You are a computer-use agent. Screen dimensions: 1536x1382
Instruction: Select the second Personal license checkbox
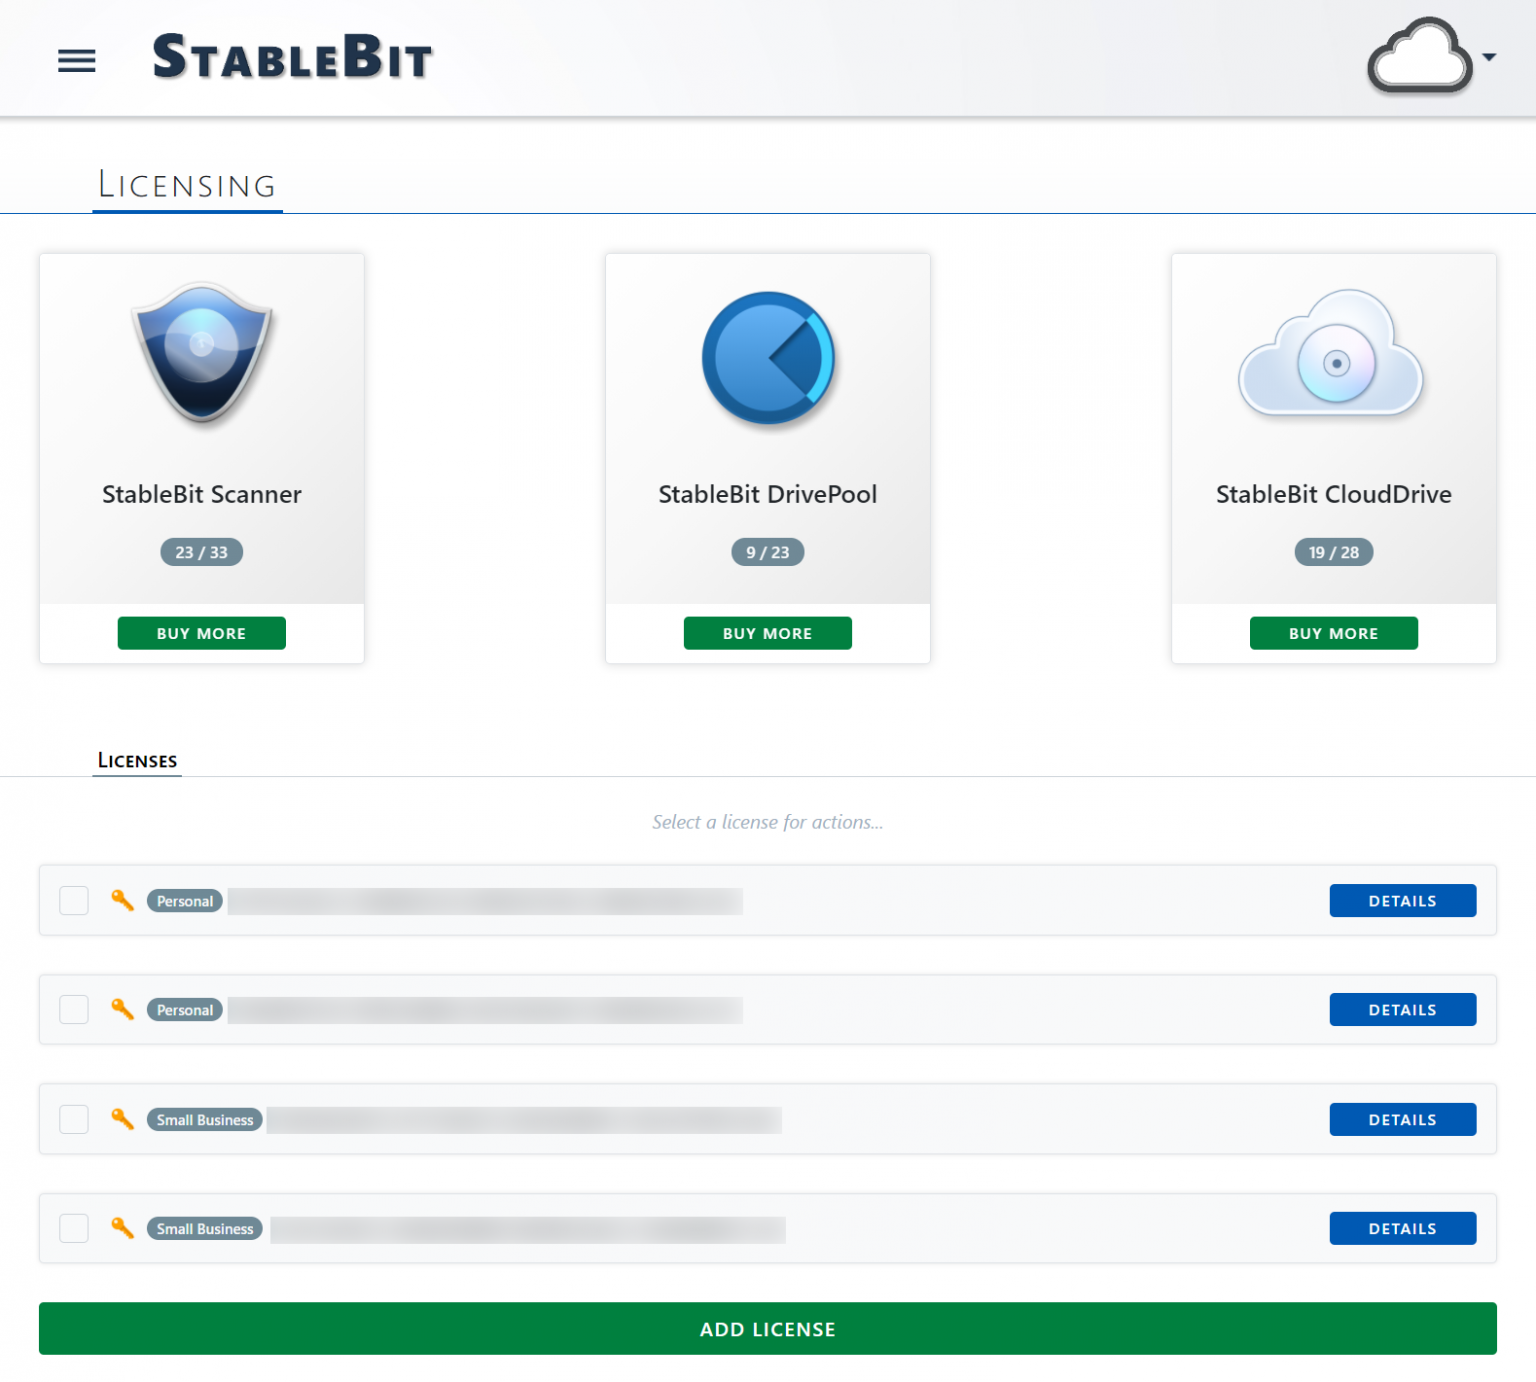pos(73,1010)
